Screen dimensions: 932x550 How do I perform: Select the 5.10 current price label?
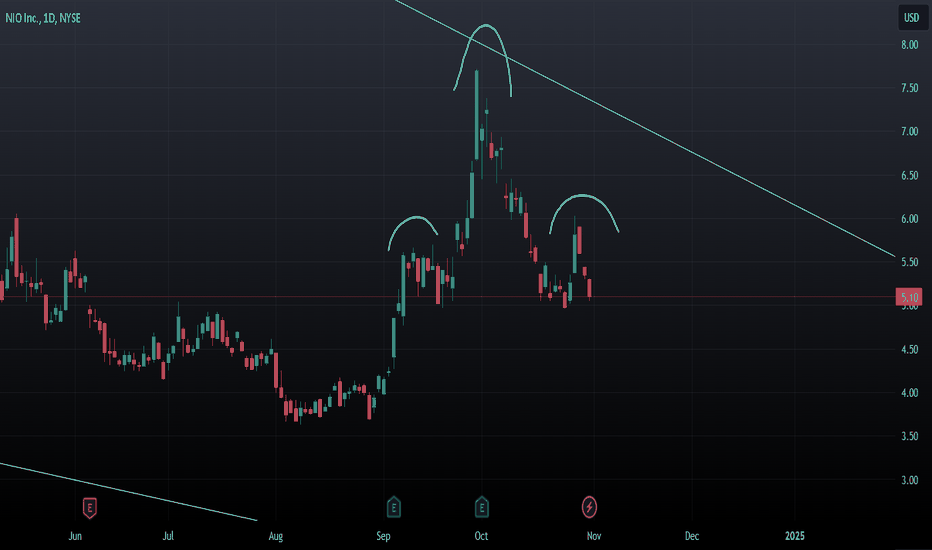coord(909,297)
